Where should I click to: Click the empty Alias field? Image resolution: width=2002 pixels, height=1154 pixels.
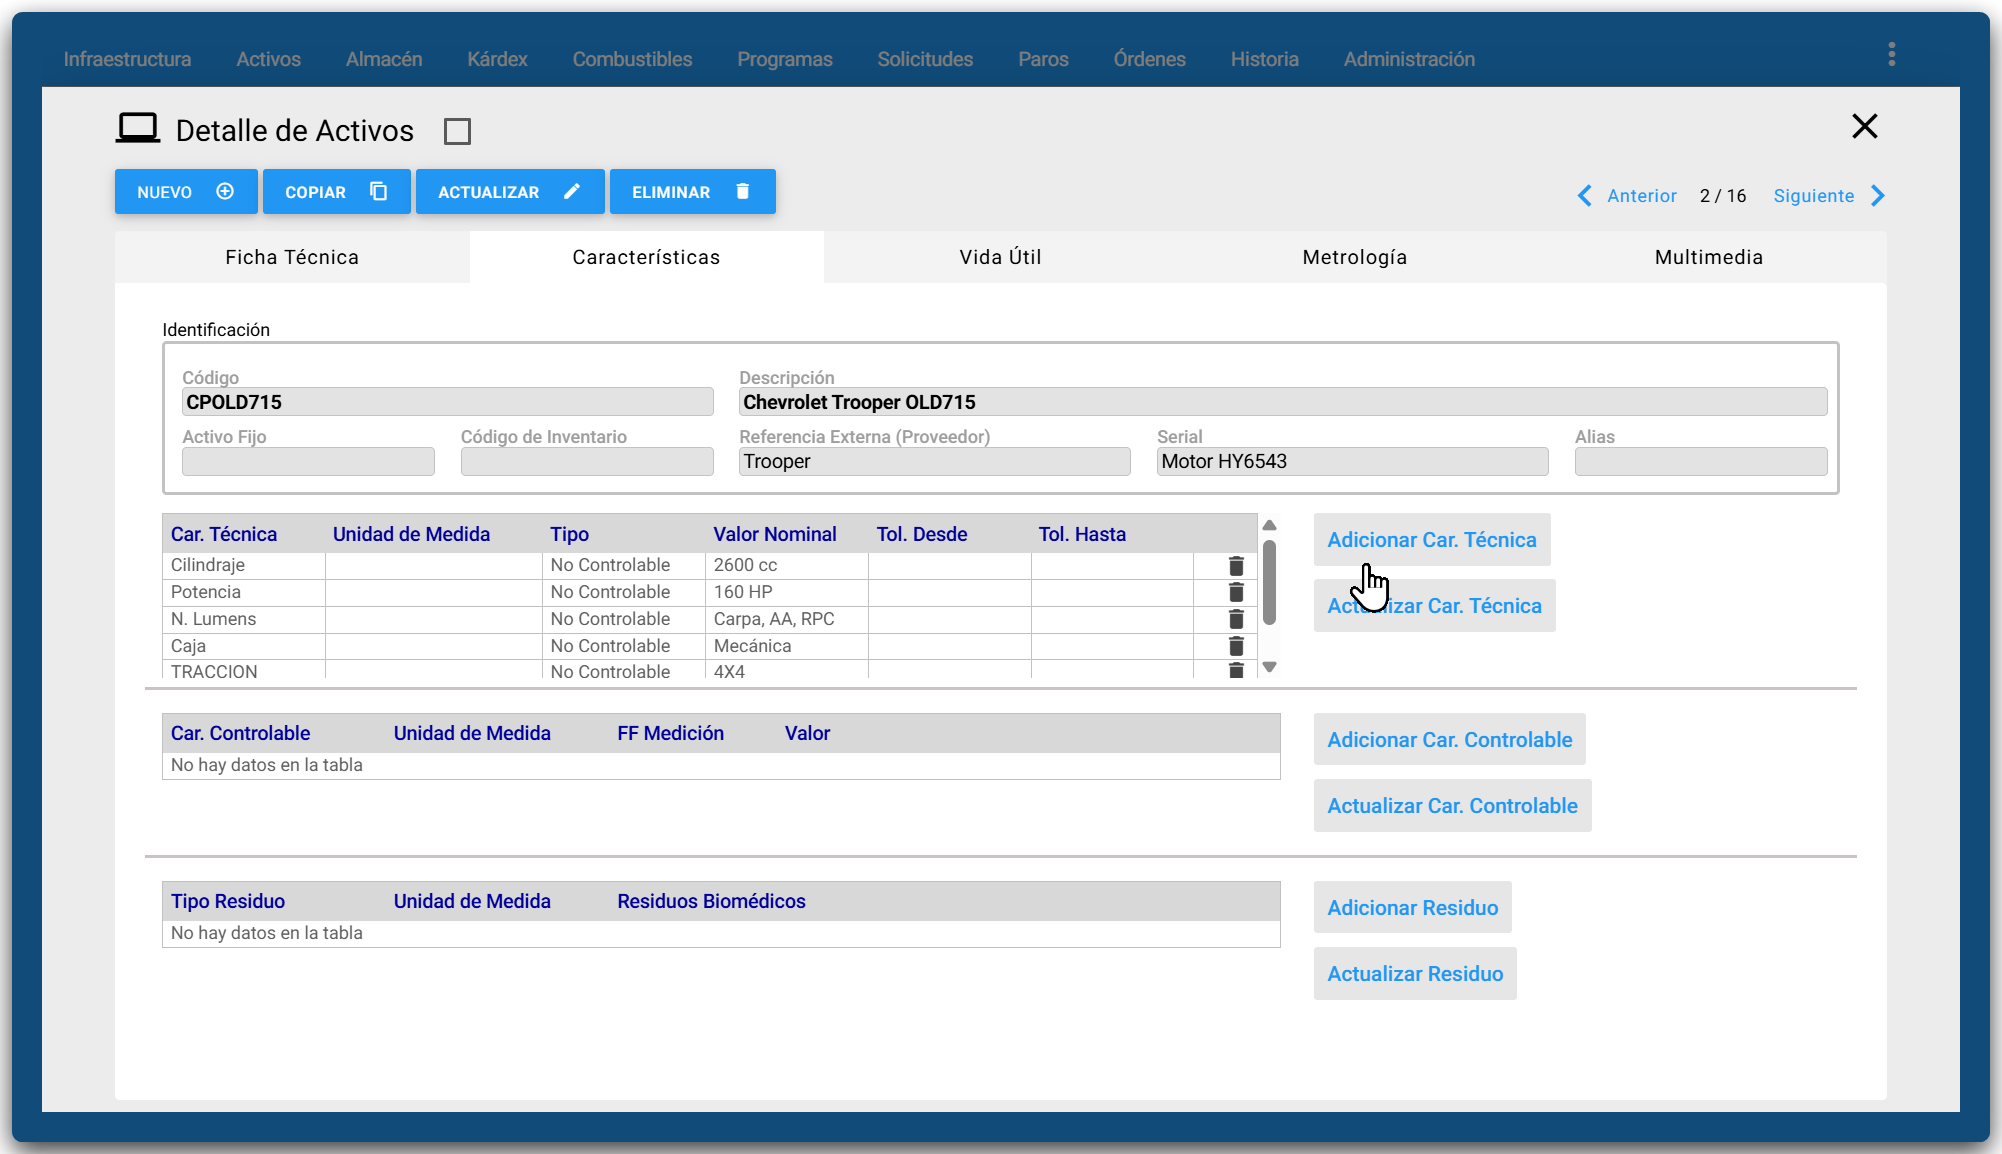click(1700, 461)
